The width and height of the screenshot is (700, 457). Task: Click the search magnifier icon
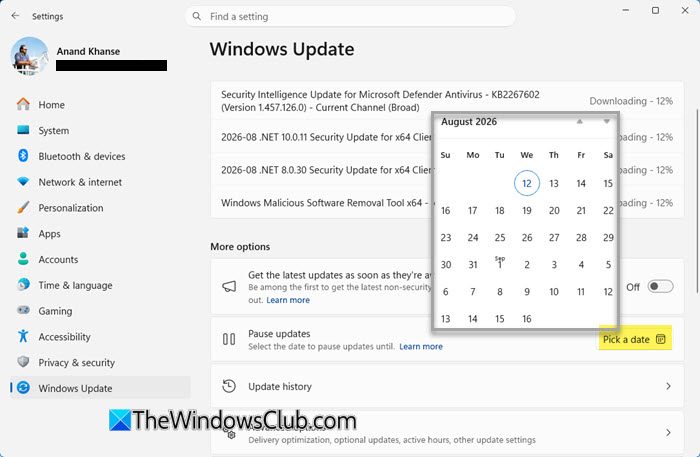196,17
